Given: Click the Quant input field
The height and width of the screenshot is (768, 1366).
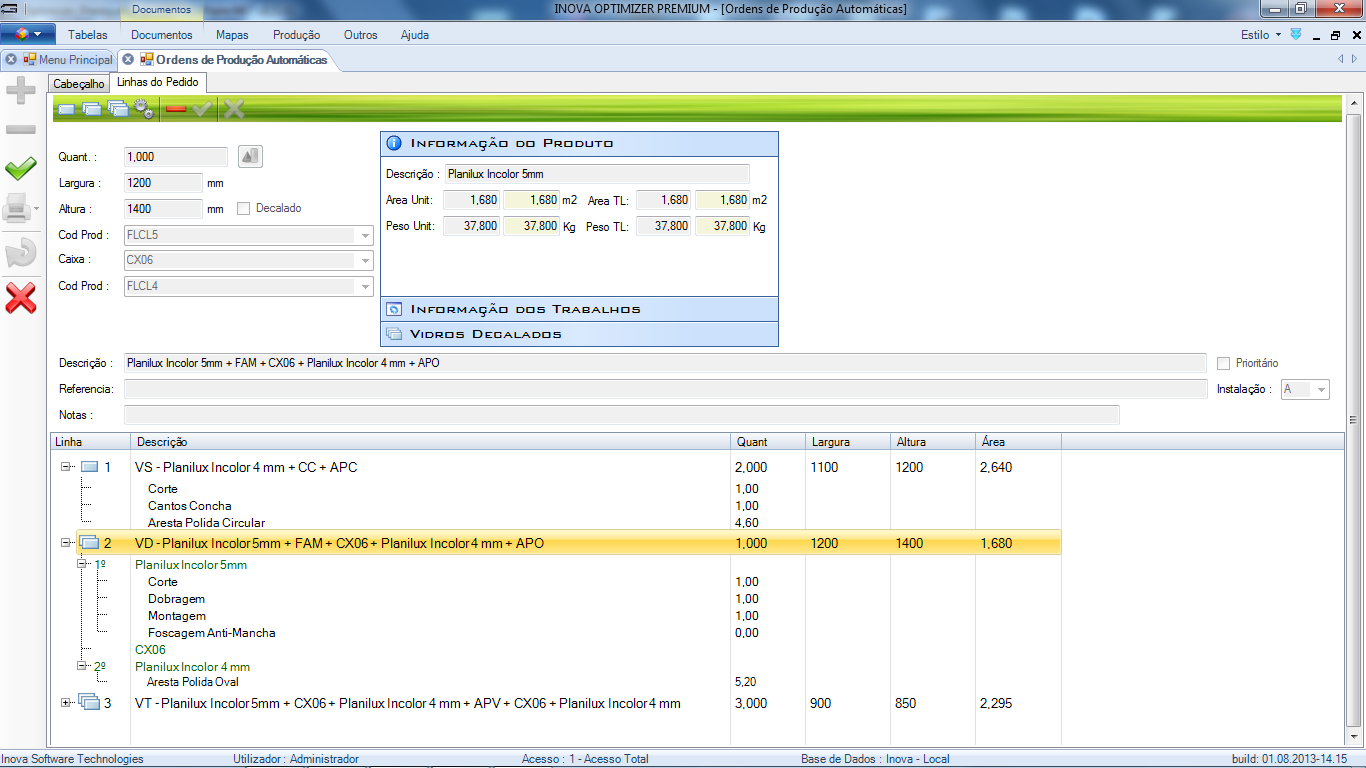Looking at the screenshot, I should (x=176, y=157).
